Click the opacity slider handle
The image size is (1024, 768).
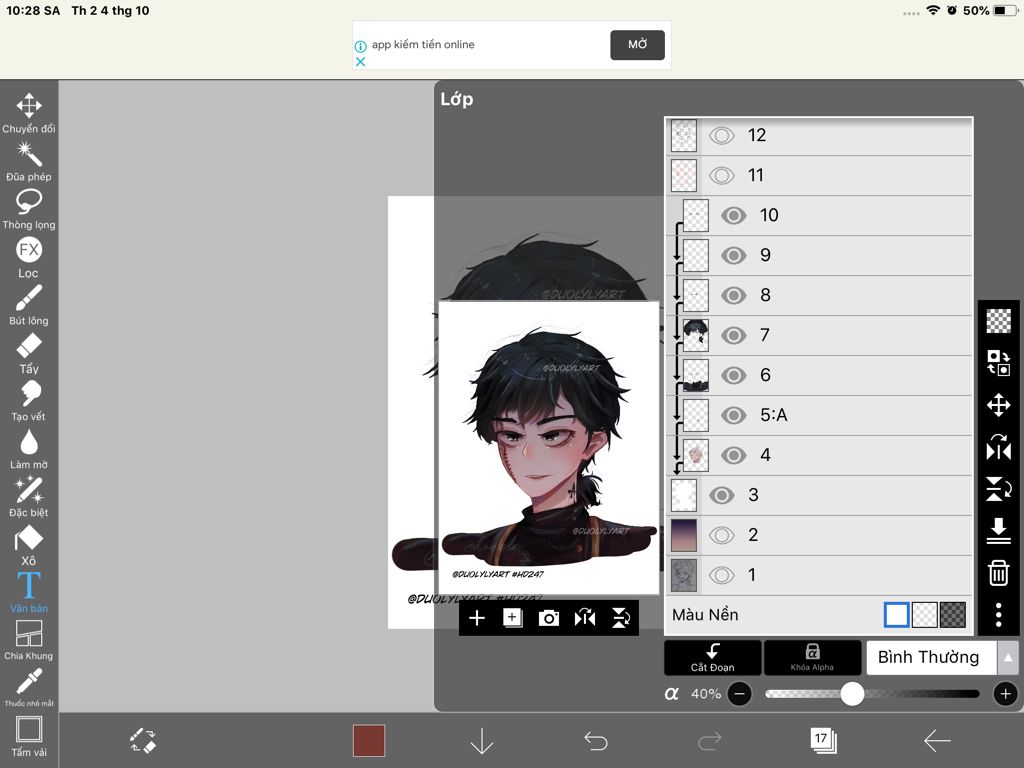click(x=852, y=694)
